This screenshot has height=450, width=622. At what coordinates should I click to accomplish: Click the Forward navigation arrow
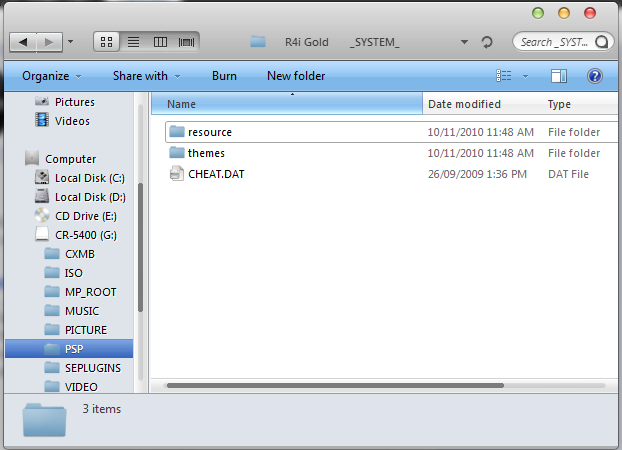click(49, 42)
